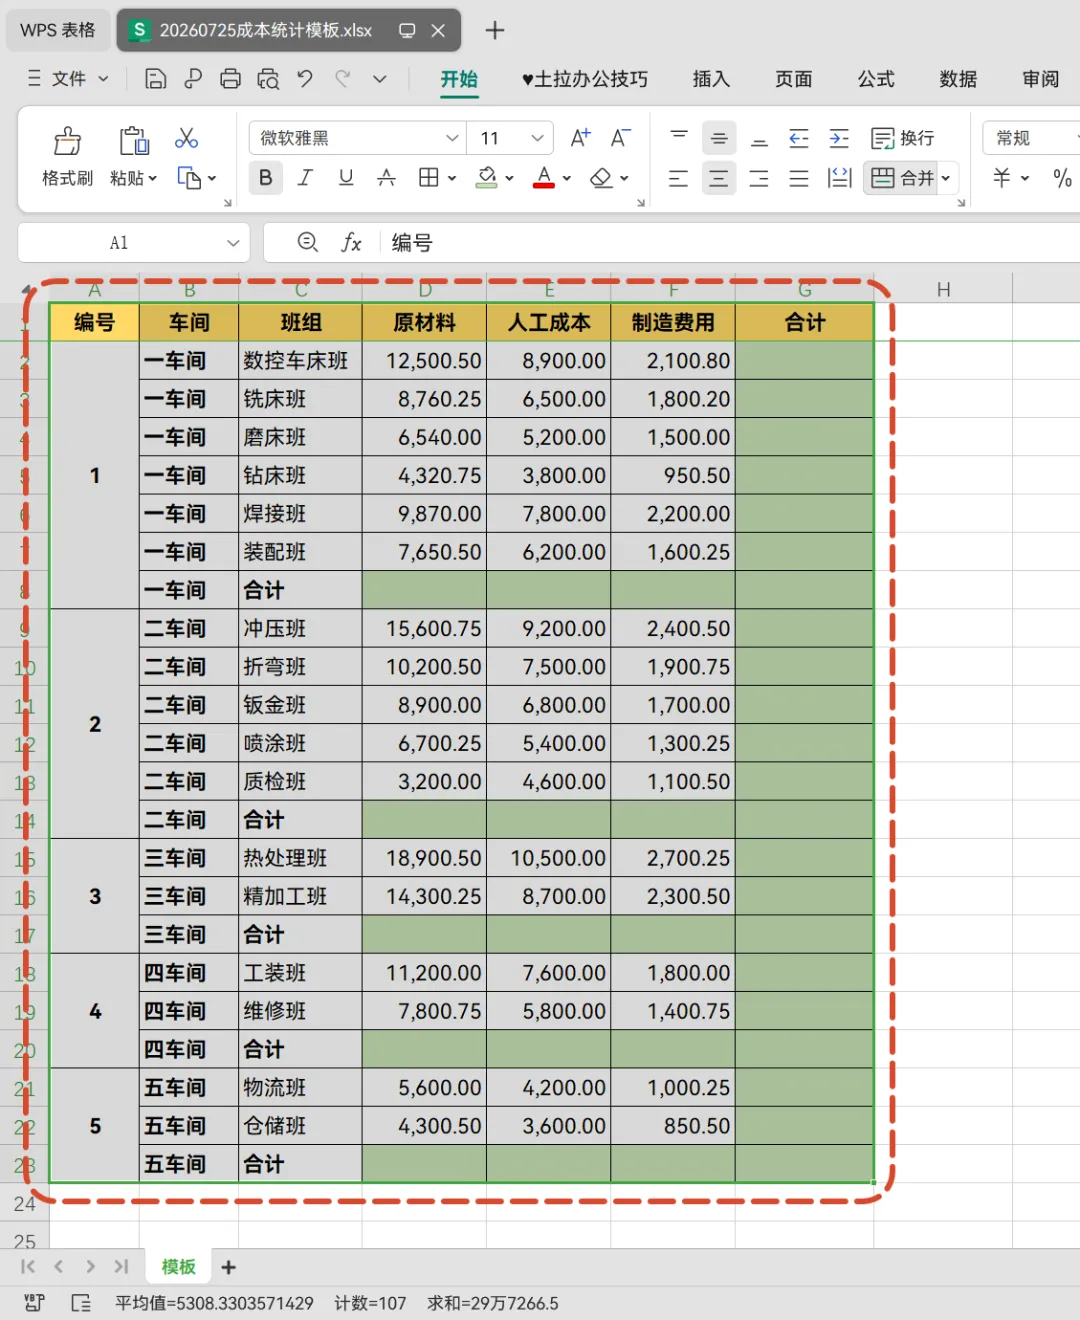The height and width of the screenshot is (1320, 1080).
Task: Select the 模板 sheet tab
Action: click(179, 1267)
